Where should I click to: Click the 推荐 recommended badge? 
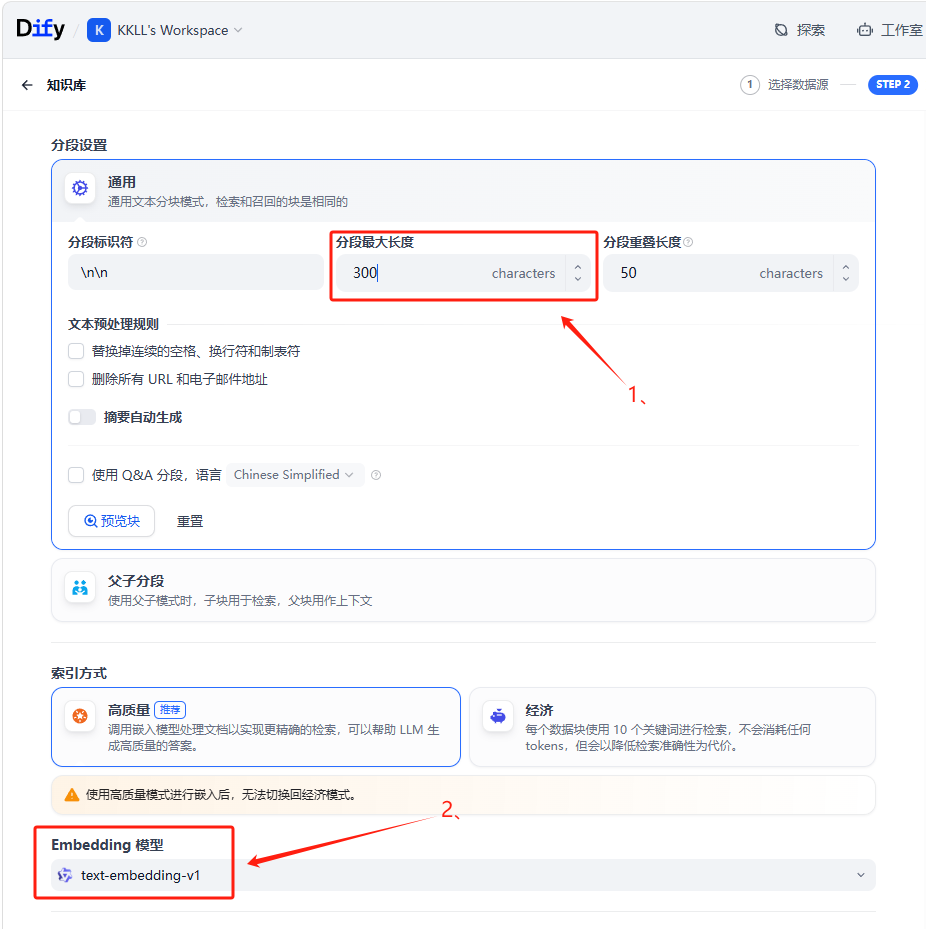pyautogui.click(x=170, y=709)
